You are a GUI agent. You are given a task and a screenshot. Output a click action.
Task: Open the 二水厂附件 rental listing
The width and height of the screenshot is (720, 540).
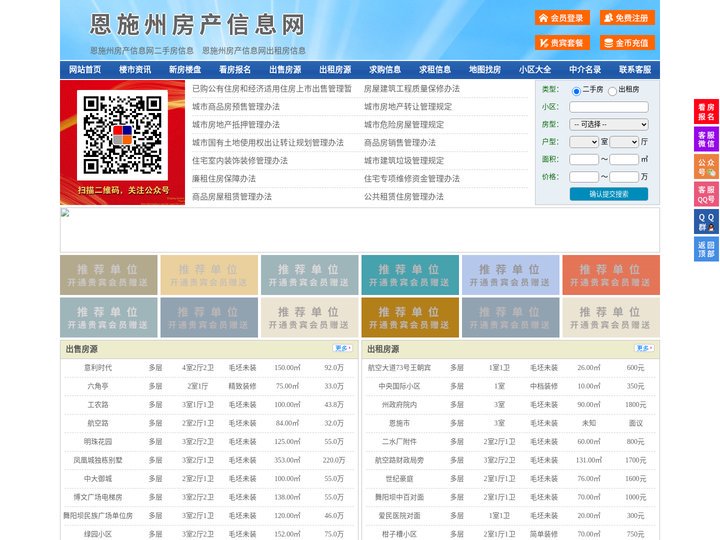[399, 442]
